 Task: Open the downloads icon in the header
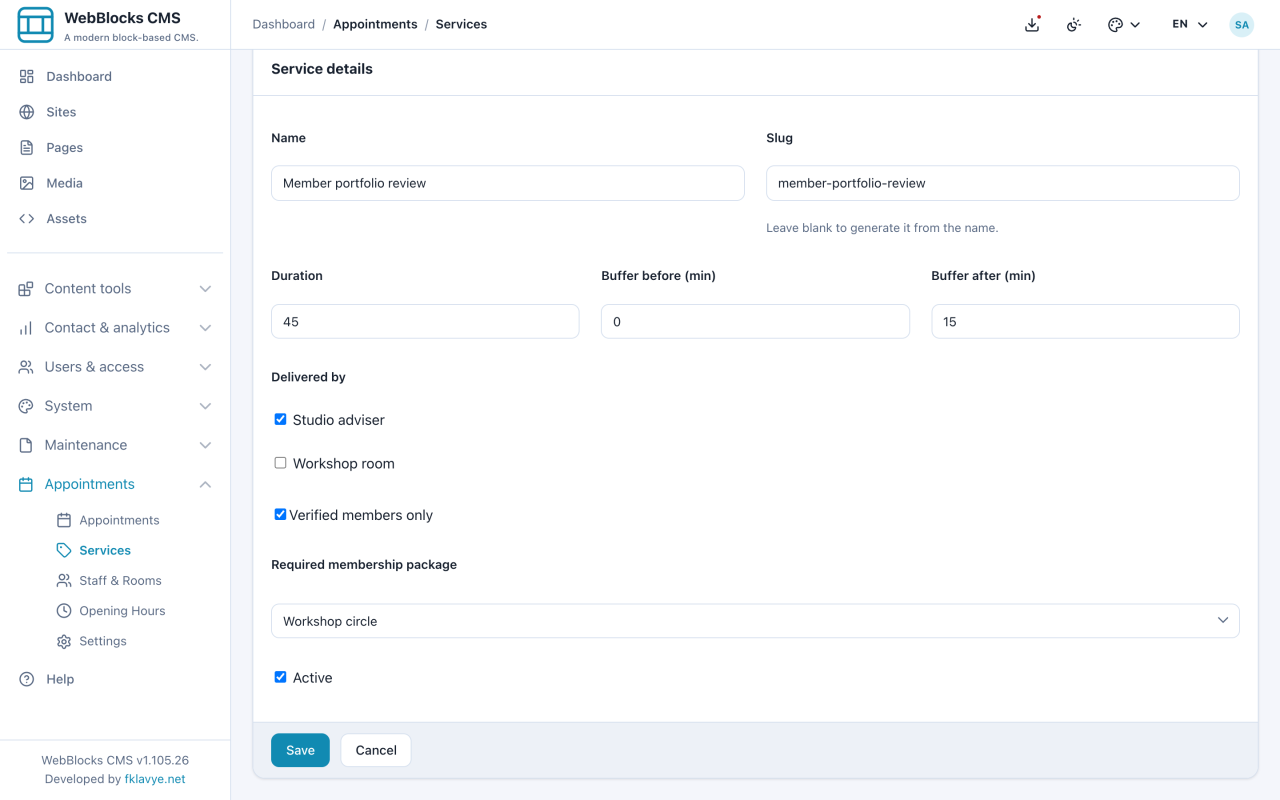click(x=1032, y=25)
